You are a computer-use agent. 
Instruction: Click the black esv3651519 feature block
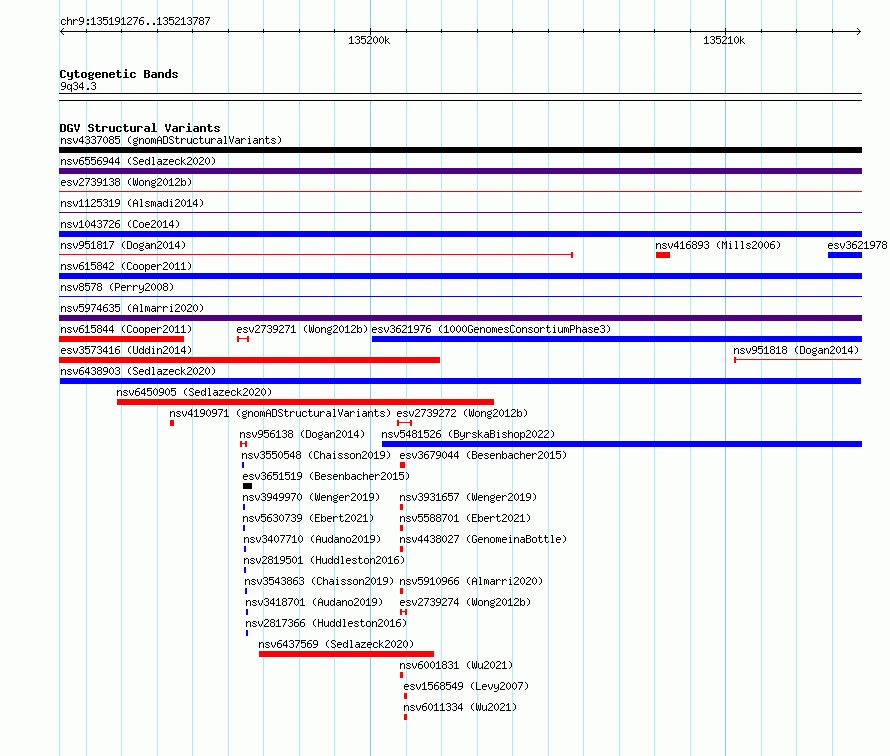click(247, 486)
